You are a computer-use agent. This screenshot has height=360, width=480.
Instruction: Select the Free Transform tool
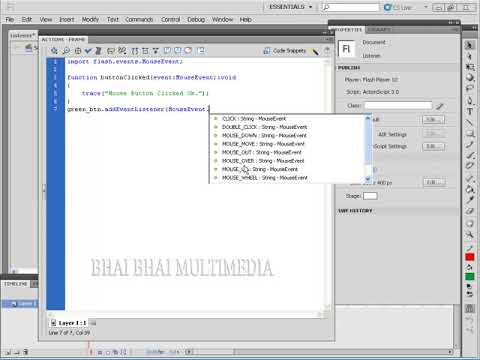pyautogui.click(x=470, y=67)
